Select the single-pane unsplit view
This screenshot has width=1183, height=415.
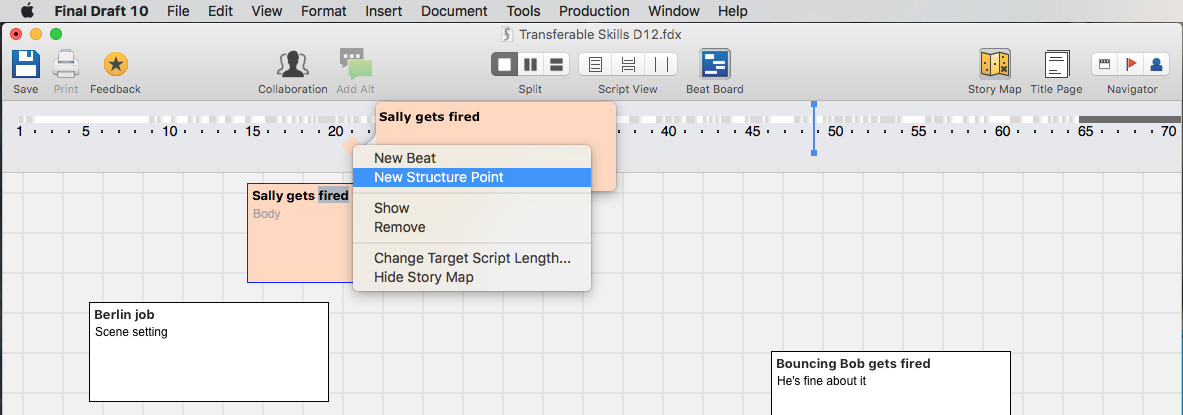click(505, 65)
